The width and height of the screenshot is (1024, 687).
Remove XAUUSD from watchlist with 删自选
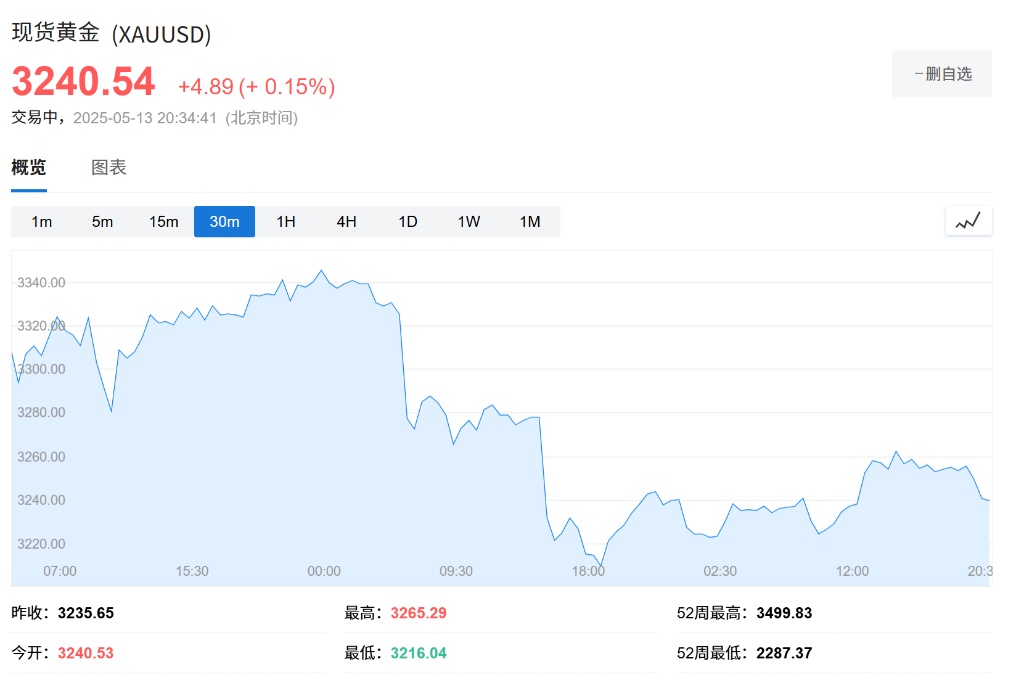point(942,74)
